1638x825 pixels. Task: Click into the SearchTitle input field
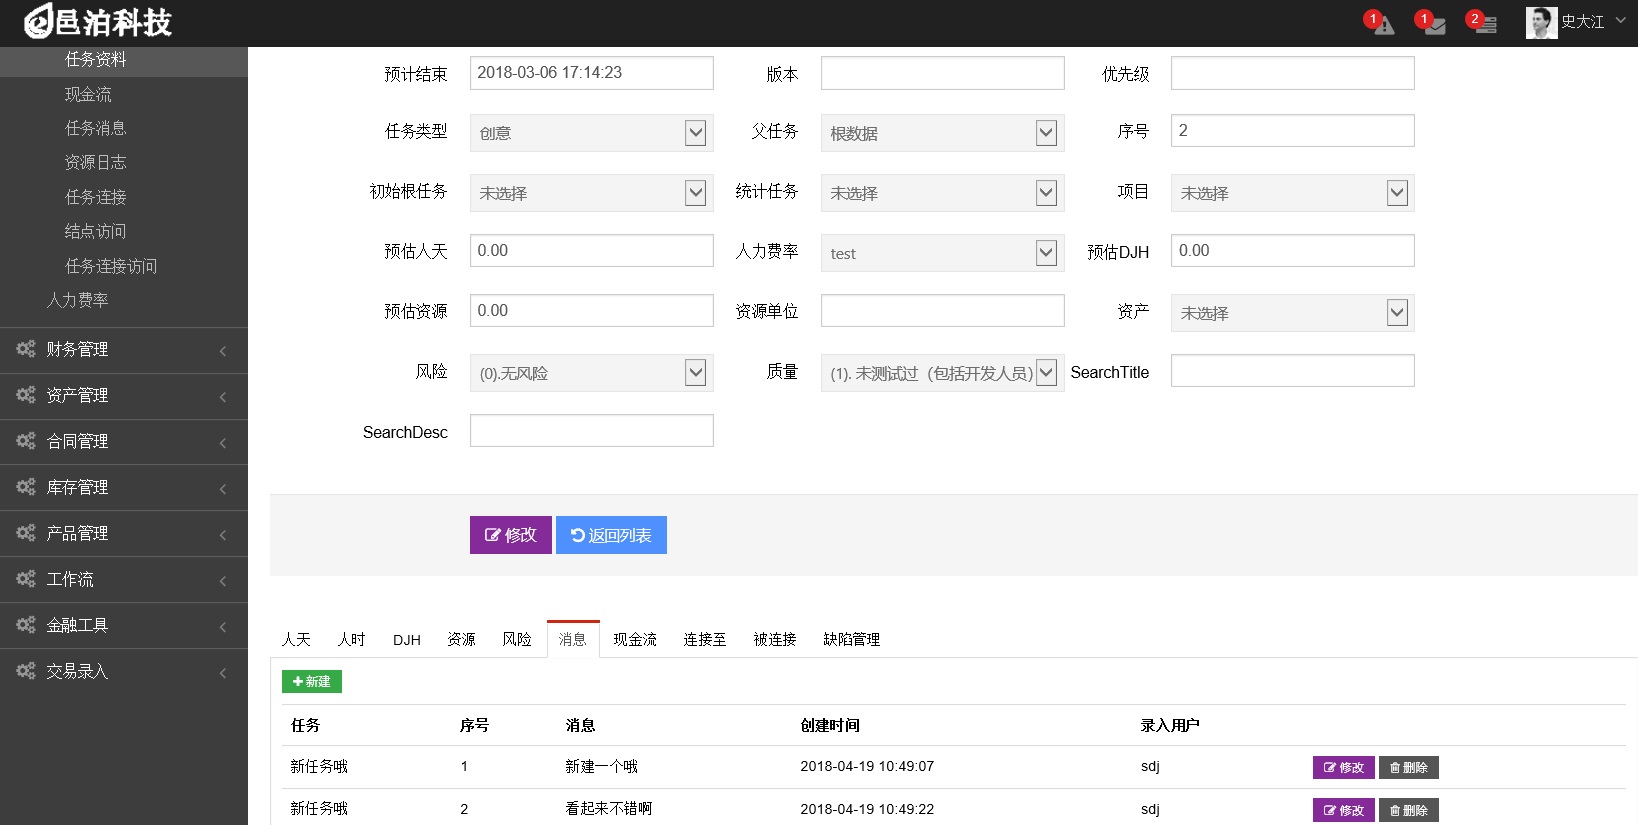click(1292, 371)
